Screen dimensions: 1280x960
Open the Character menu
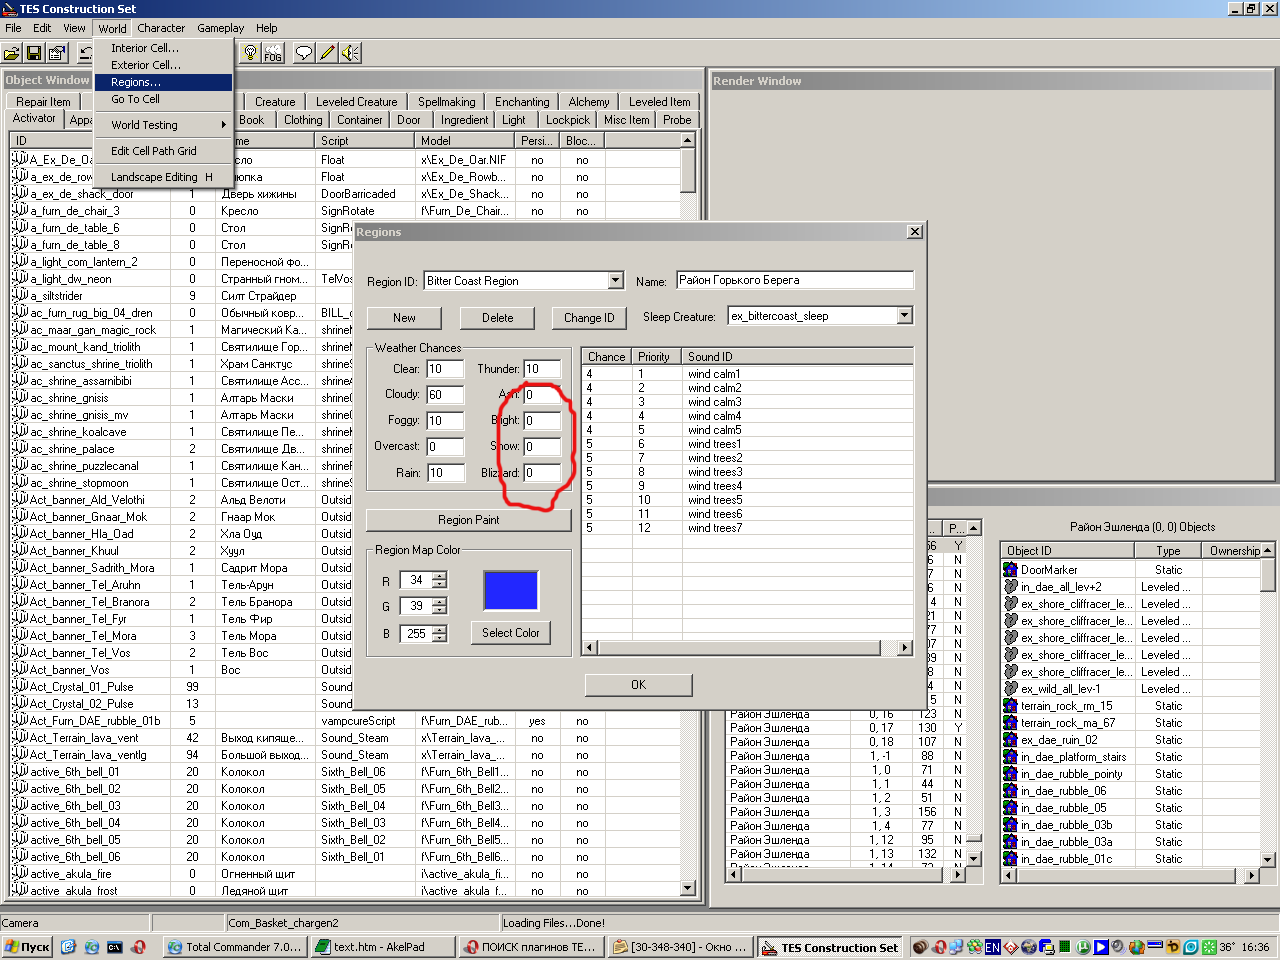(161, 28)
